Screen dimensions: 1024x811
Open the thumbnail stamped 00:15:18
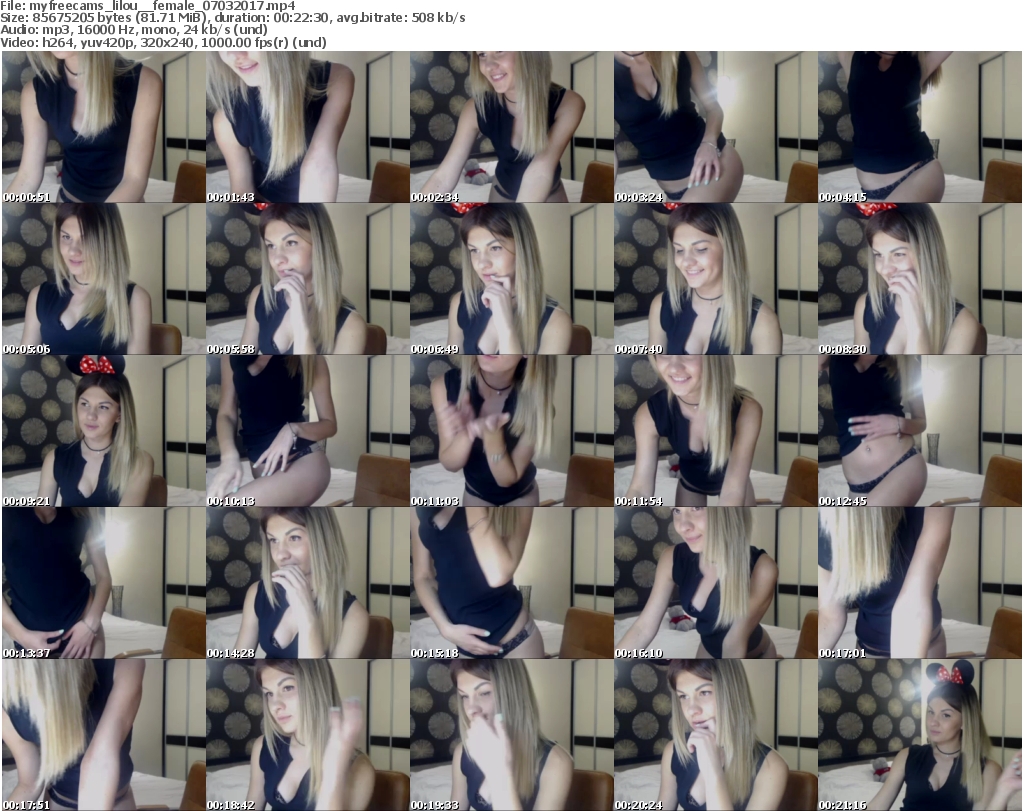[511, 583]
